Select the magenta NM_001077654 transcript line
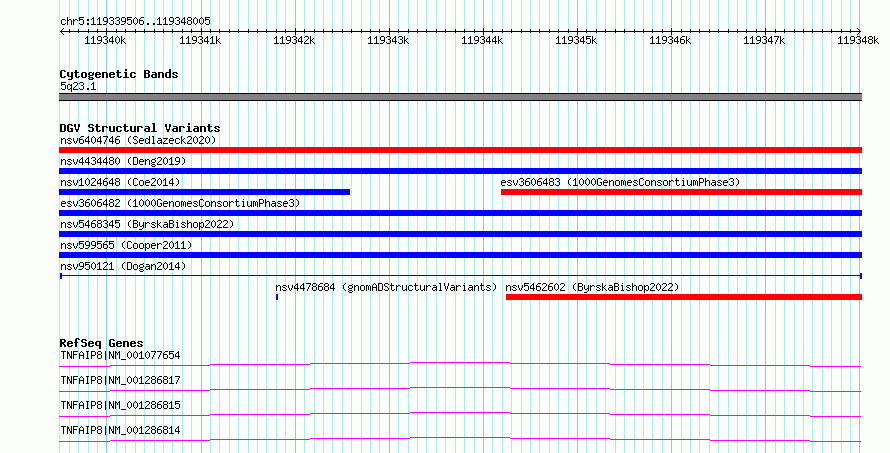This screenshot has height=453, width=890. (460, 364)
